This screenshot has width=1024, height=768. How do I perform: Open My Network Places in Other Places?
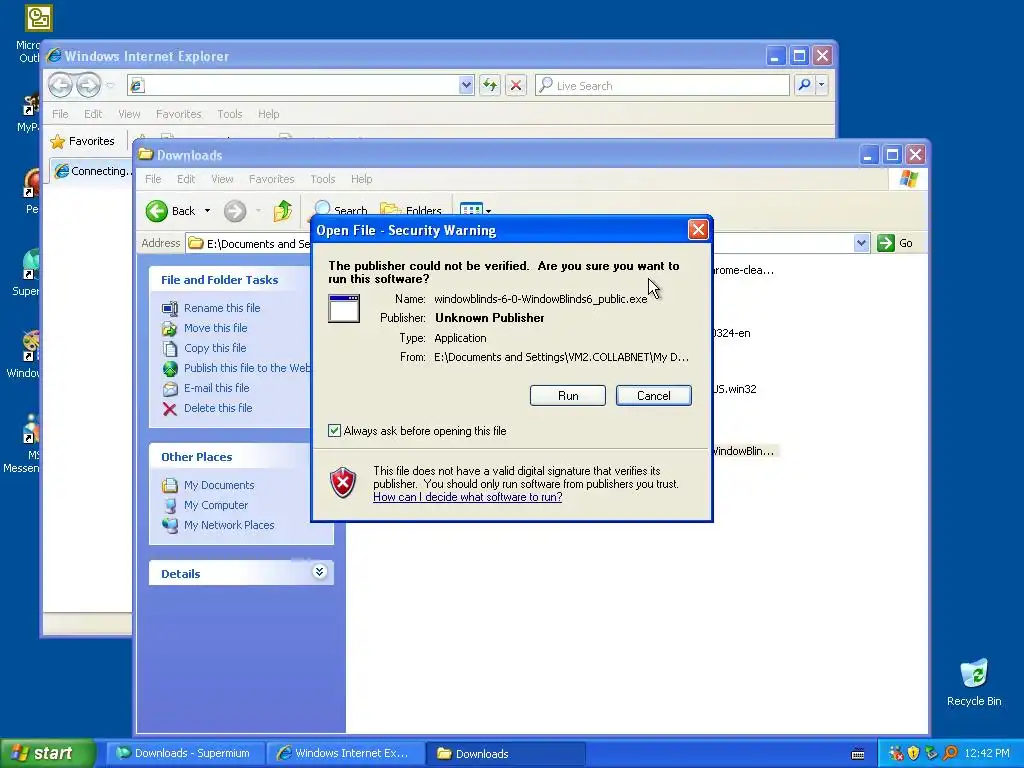pyautogui.click(x=229, y=525)
